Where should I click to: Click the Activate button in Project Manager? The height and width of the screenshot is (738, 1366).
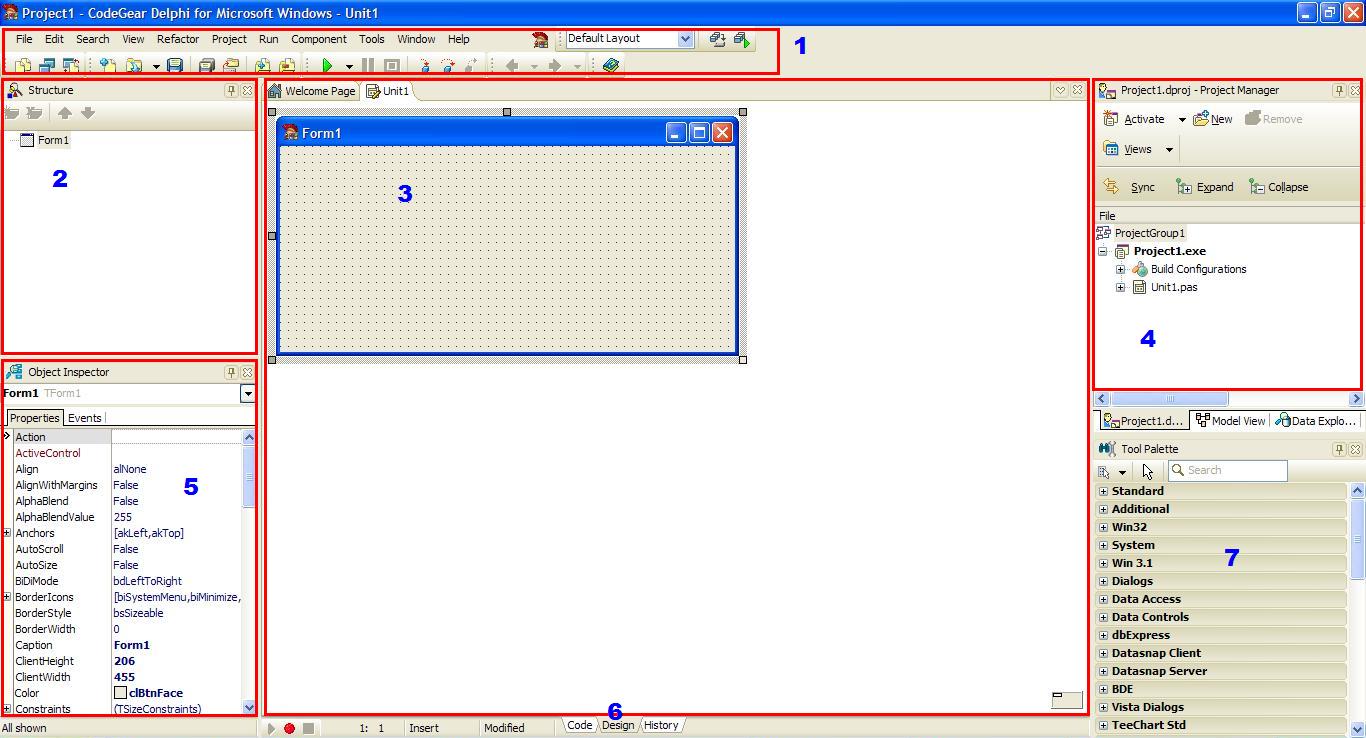pos(1134,119)
